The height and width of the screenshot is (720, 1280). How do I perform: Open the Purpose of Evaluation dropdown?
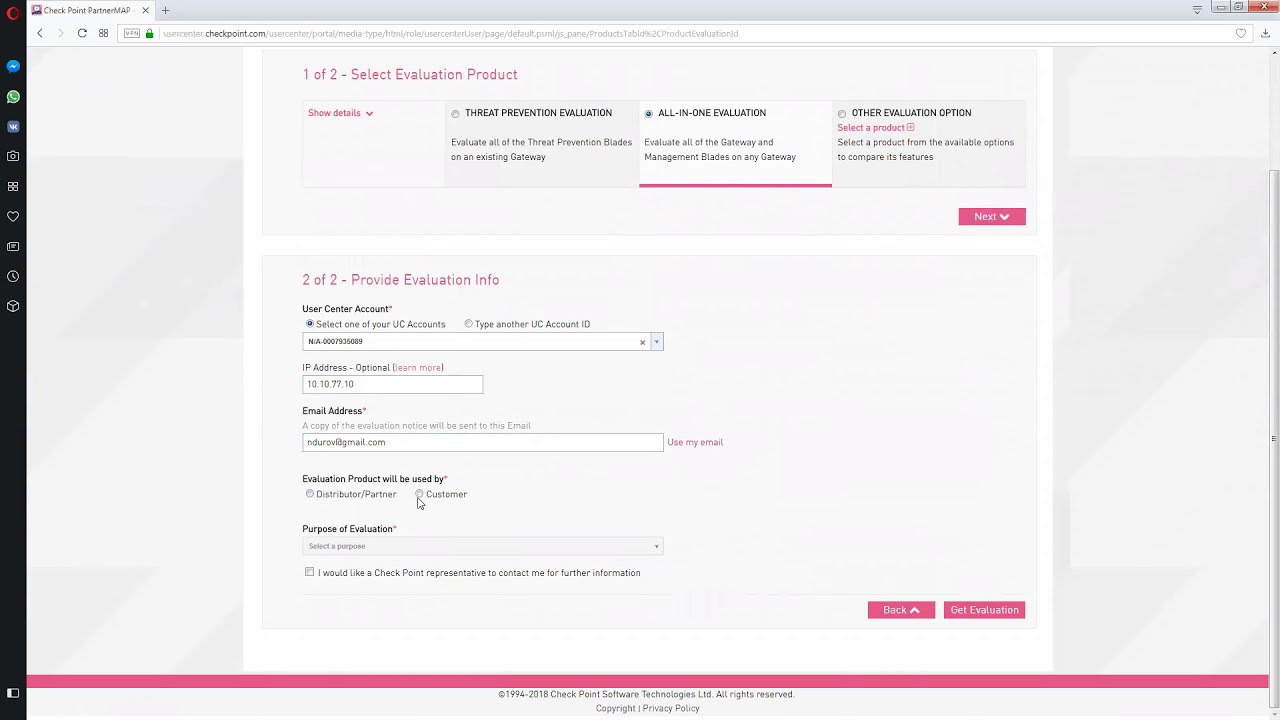(x=482, y=546)
